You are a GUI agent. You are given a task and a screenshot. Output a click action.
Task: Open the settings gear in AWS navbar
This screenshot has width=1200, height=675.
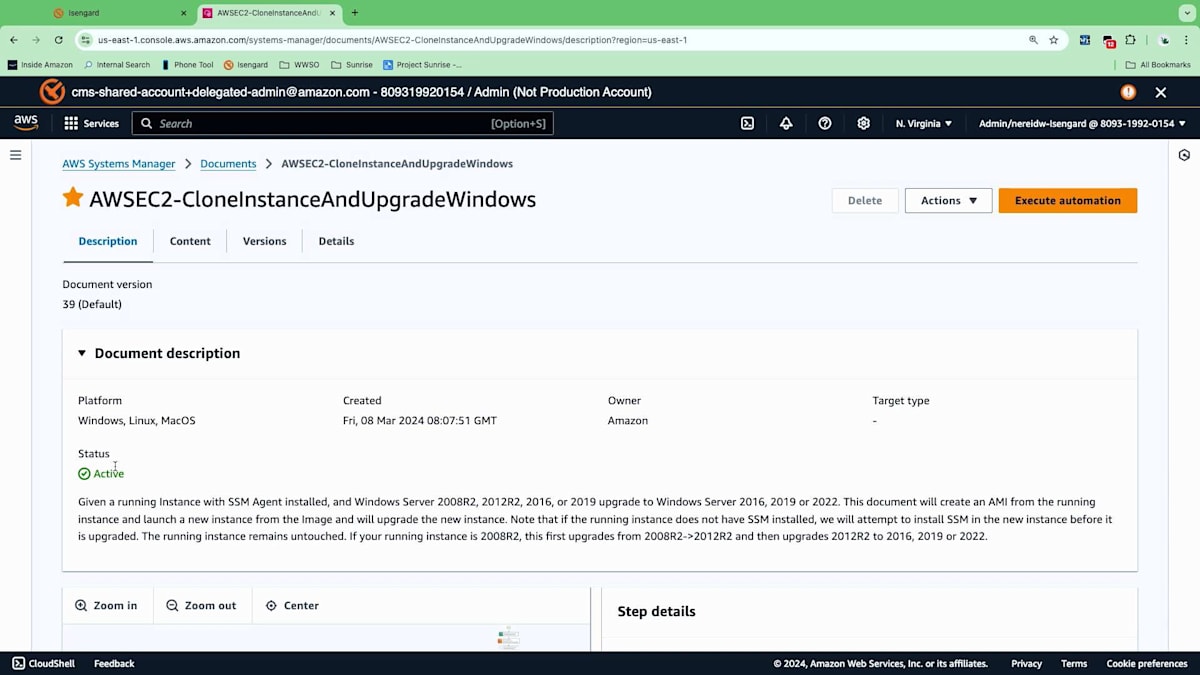point(863,123)
